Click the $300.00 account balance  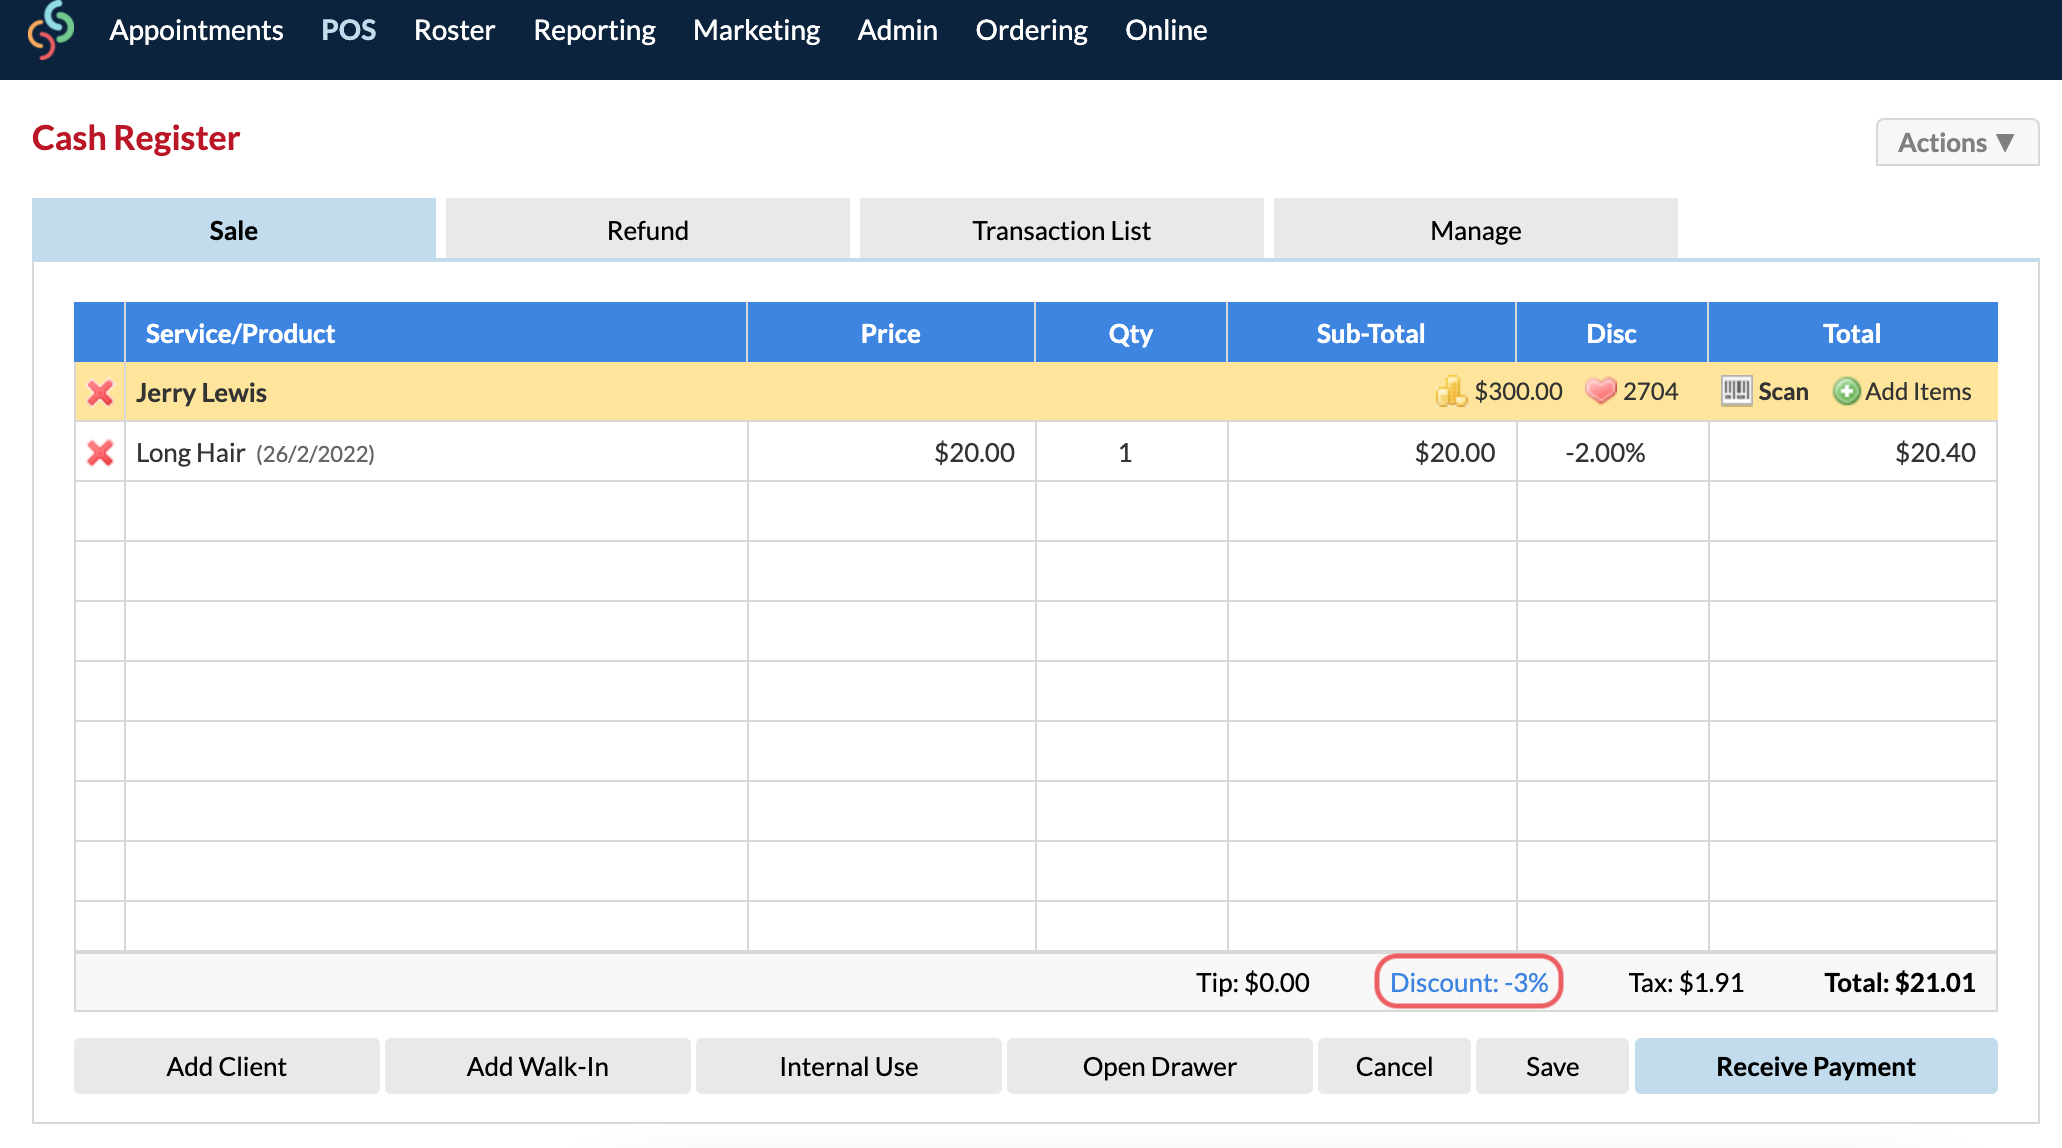click(x=1518, y=391)
